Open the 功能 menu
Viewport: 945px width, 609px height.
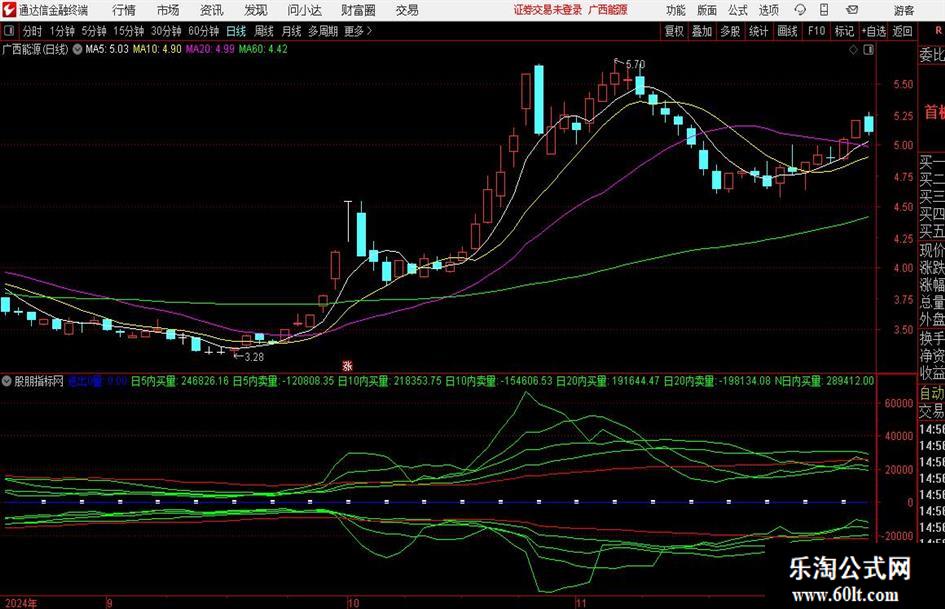tap(676, 10)
